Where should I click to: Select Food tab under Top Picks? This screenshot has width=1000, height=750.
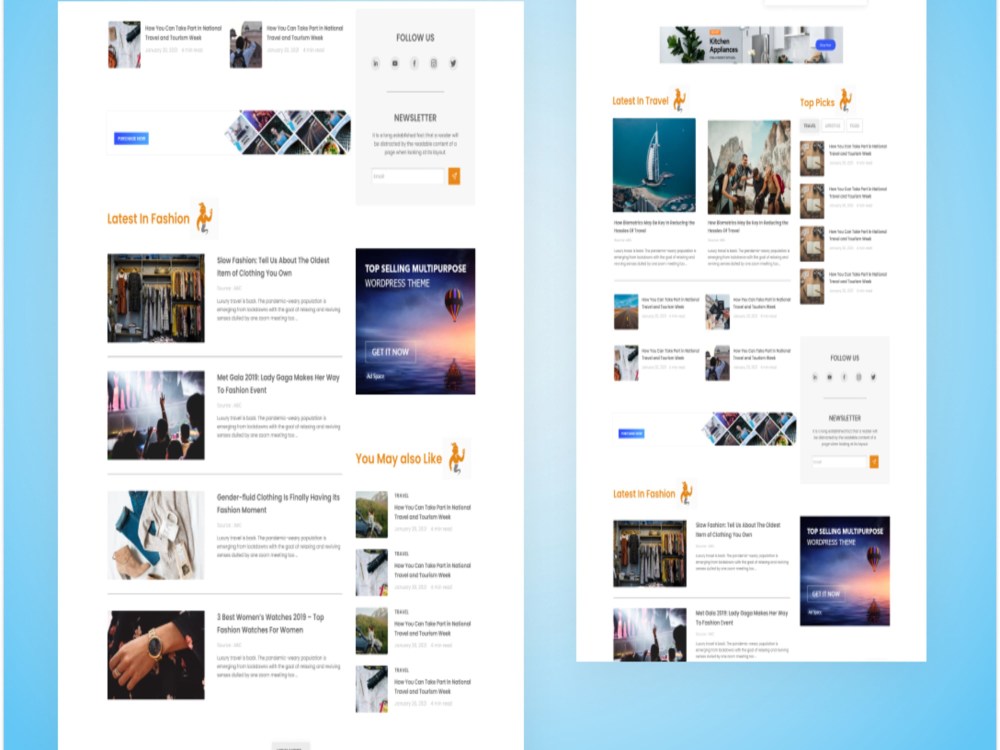coord(855,126)
